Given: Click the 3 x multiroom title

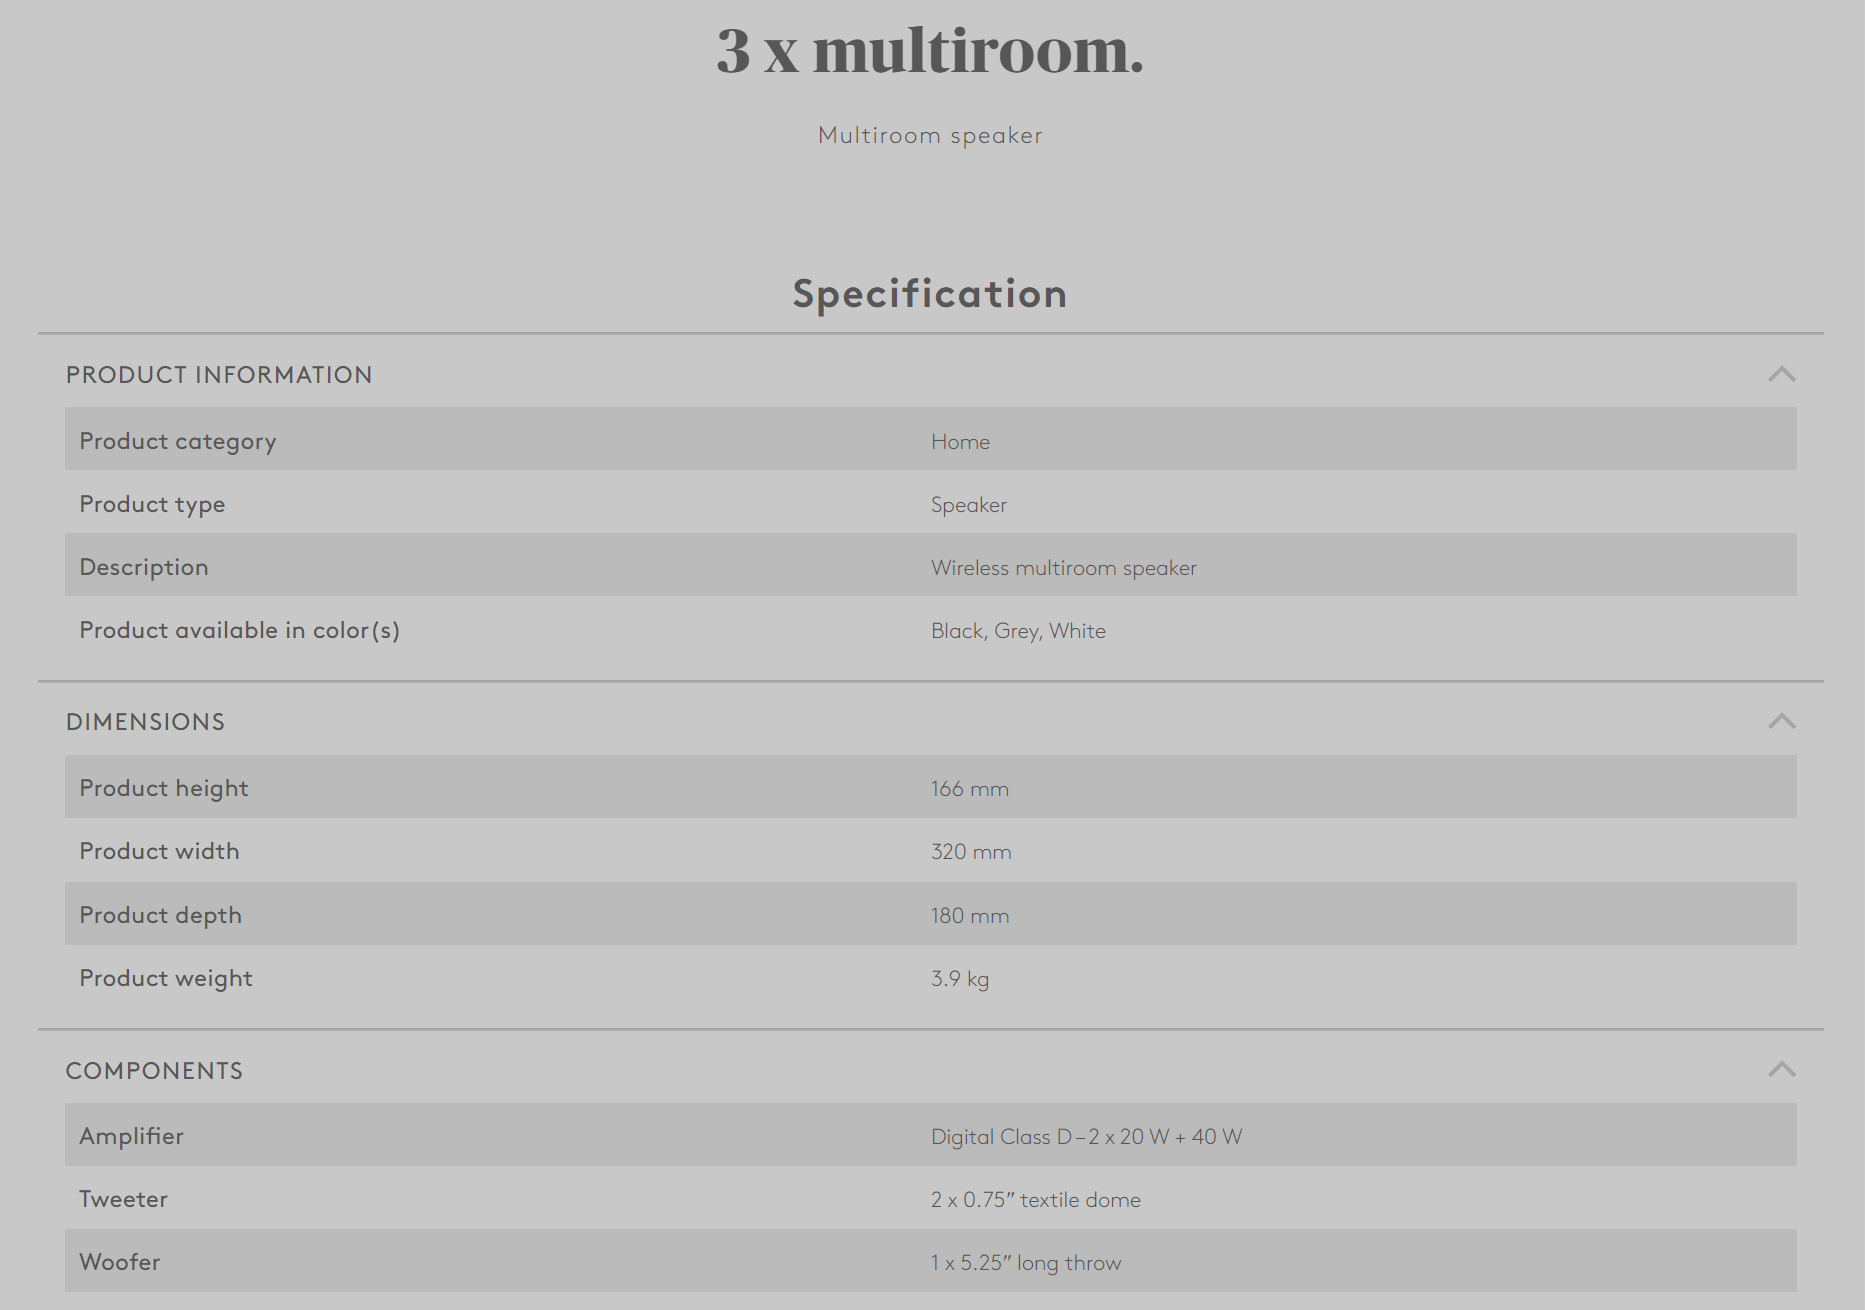Looking at the screenshot, I should [x=930, y=50].
